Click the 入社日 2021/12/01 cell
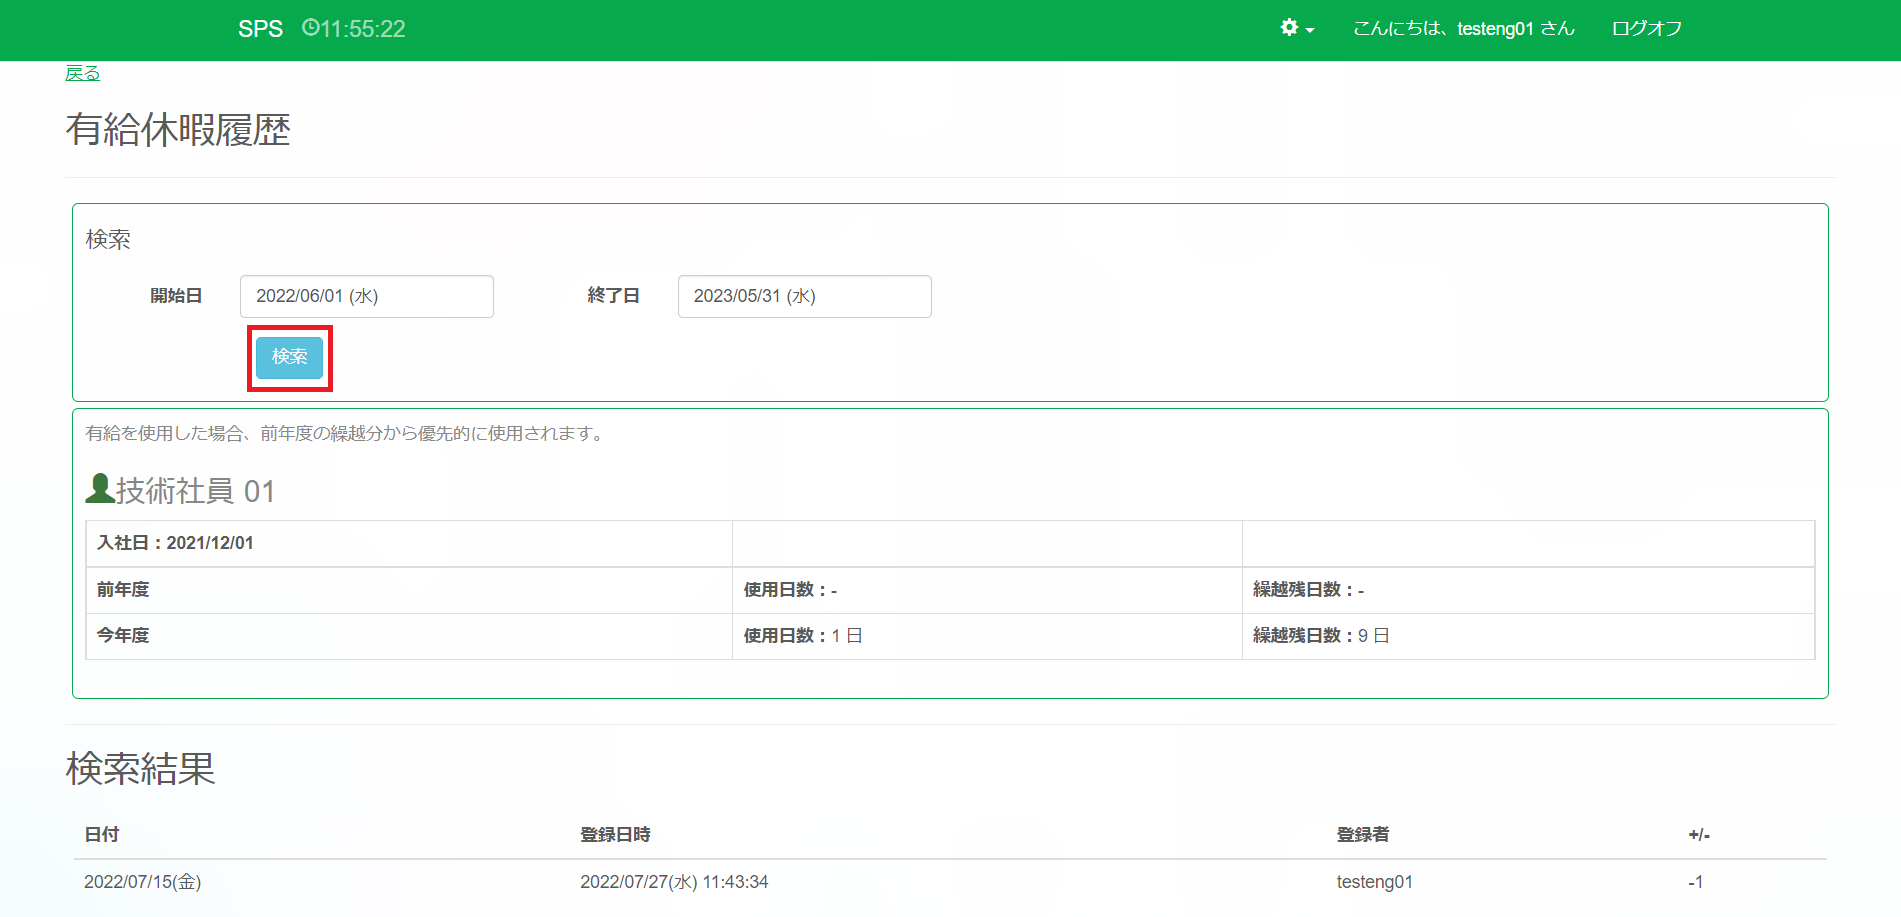 [x=175, y=543]
